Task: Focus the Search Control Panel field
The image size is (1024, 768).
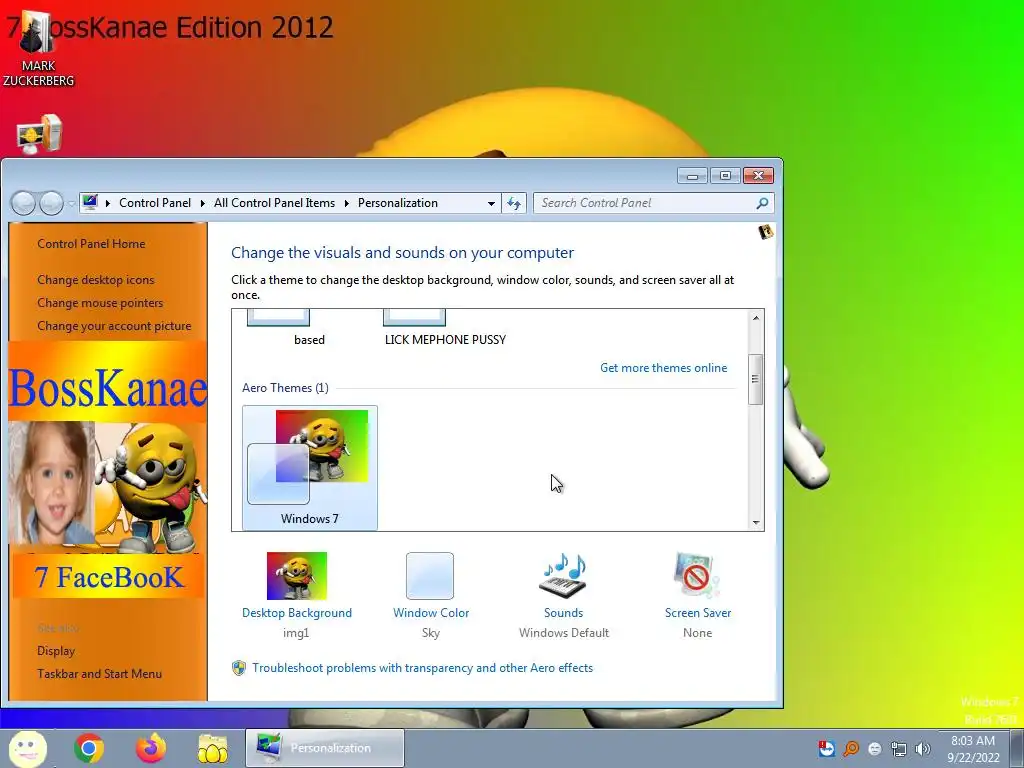Action: click(x=647, y=203)
